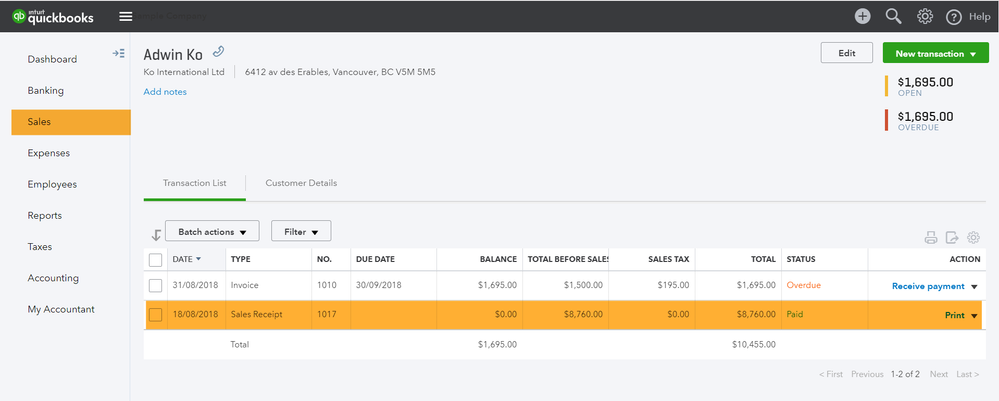
Task: Click the First pagination link
Action: click(831, 374)
